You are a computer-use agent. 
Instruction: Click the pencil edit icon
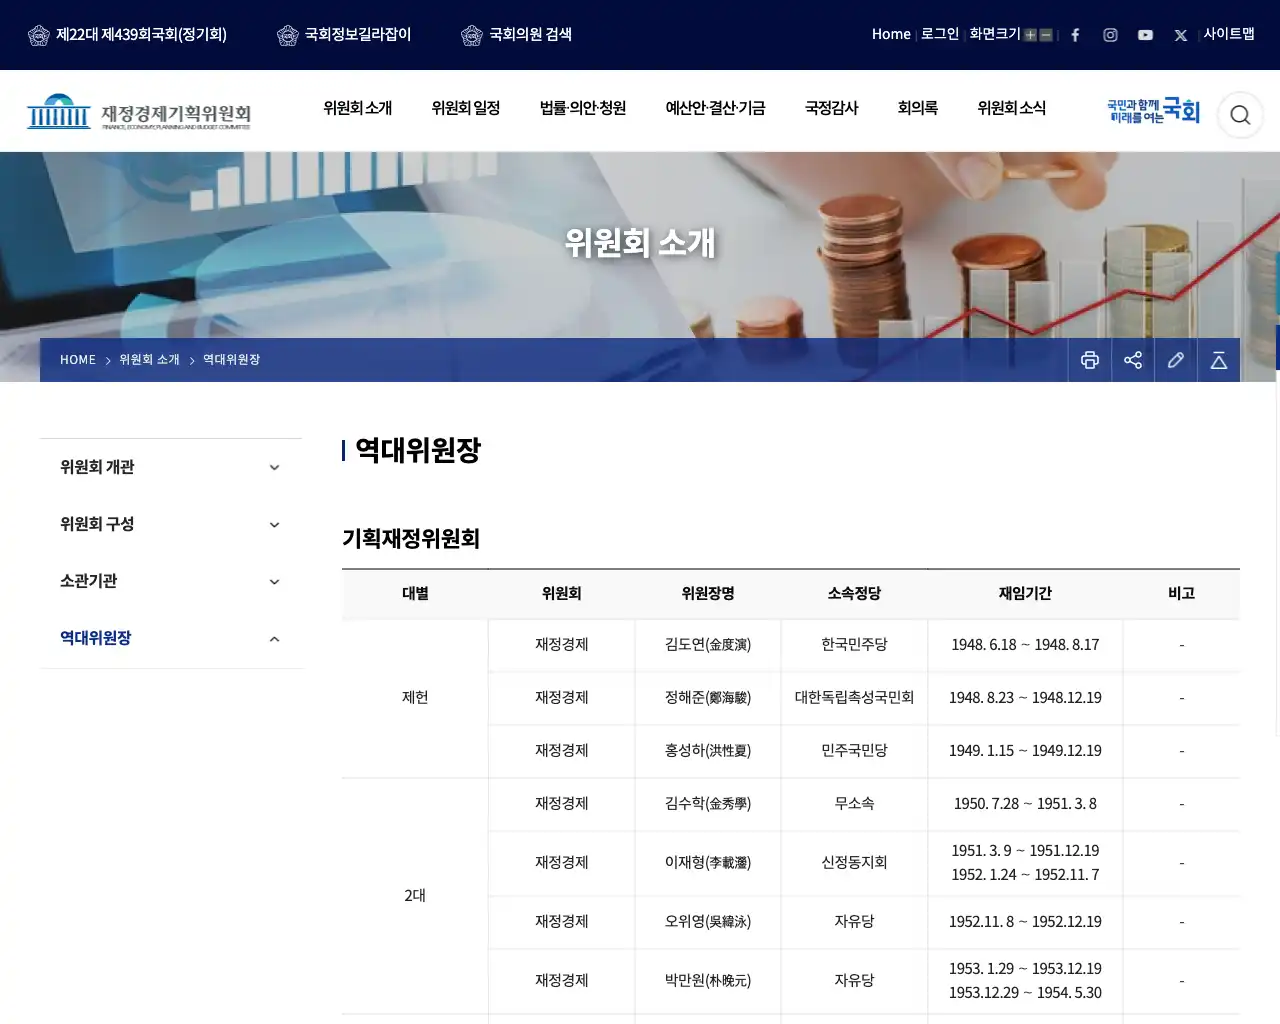[1176, 360]
